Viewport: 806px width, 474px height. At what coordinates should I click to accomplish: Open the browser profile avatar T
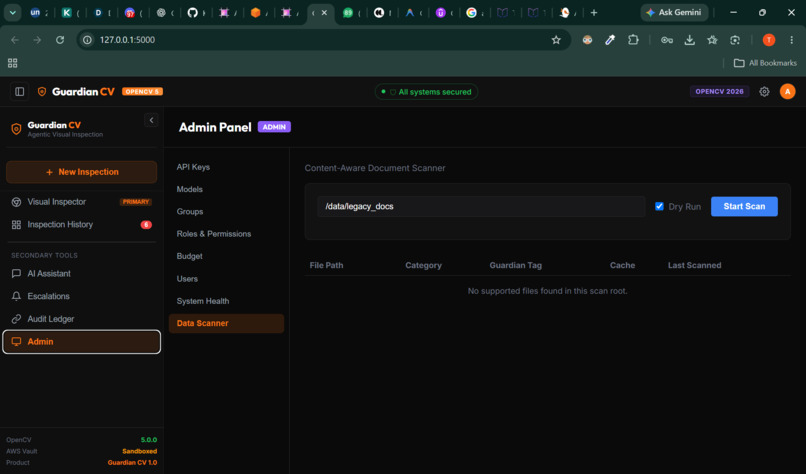click(x=768, y=40)
